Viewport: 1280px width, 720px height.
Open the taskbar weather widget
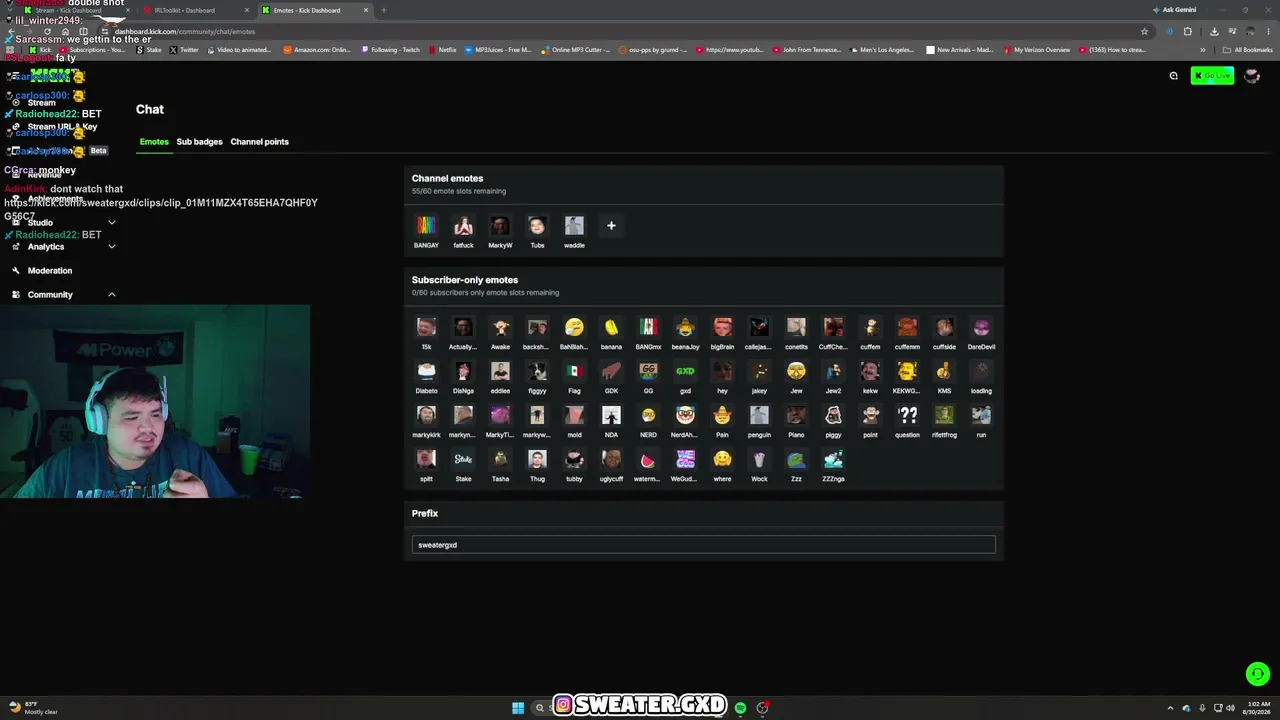point(34,708)
